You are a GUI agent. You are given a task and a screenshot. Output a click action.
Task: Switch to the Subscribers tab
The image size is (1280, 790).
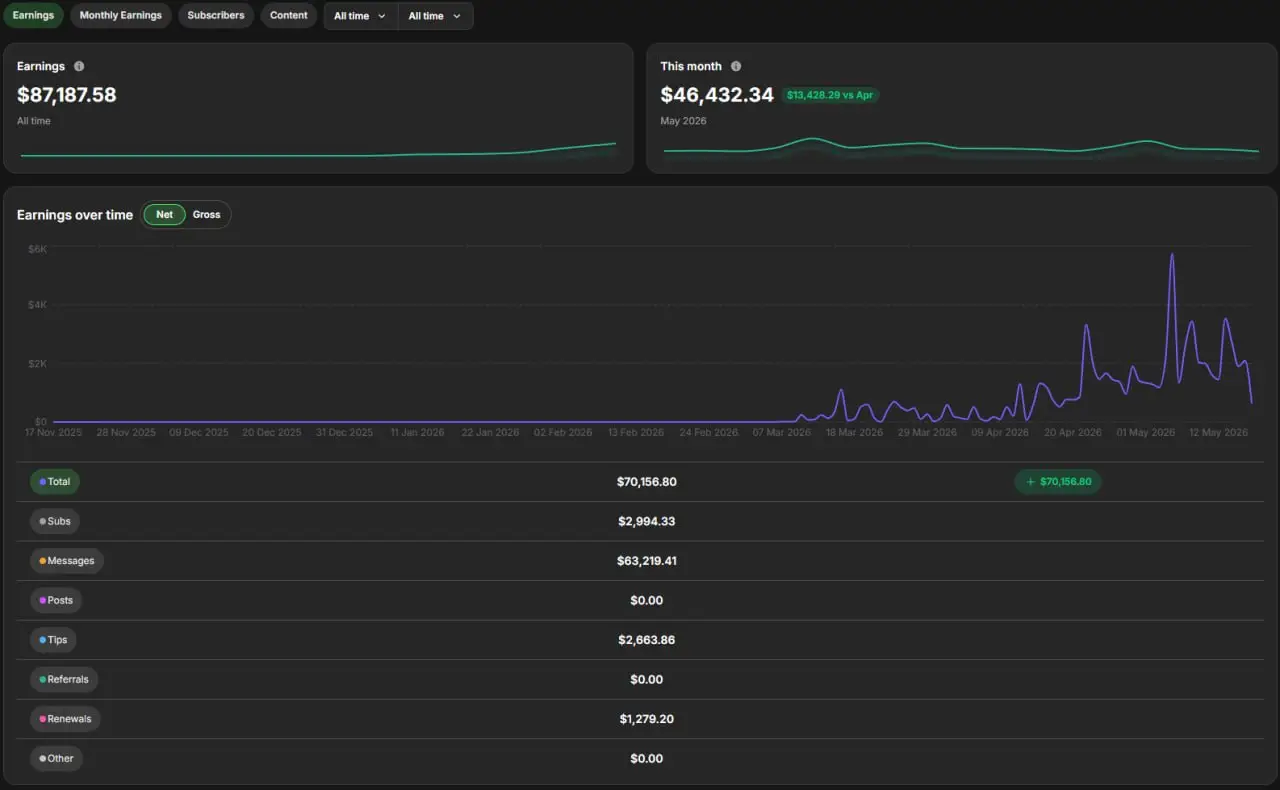click(x=216, y=15)
